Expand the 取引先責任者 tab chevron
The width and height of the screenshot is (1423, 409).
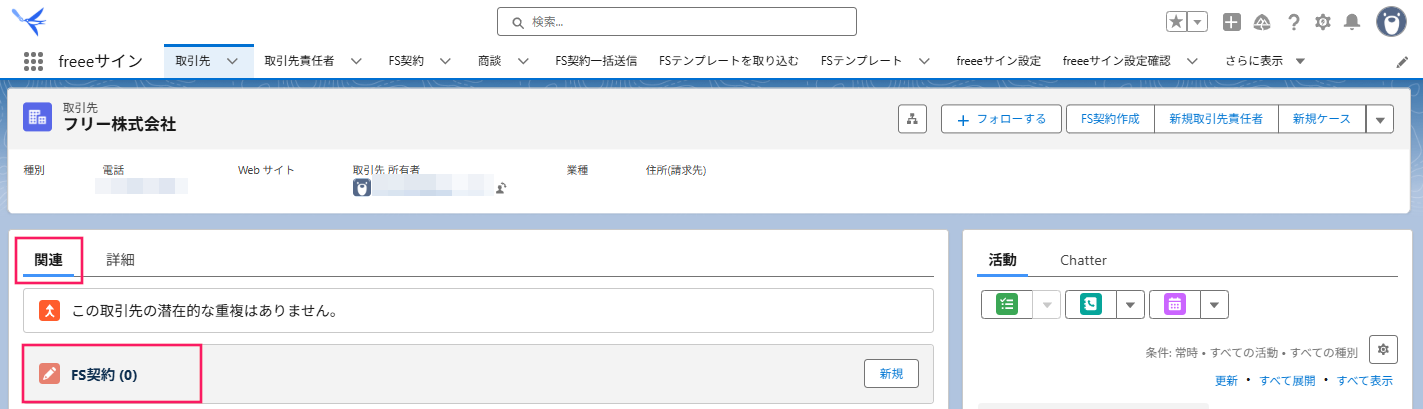(356, 61)
